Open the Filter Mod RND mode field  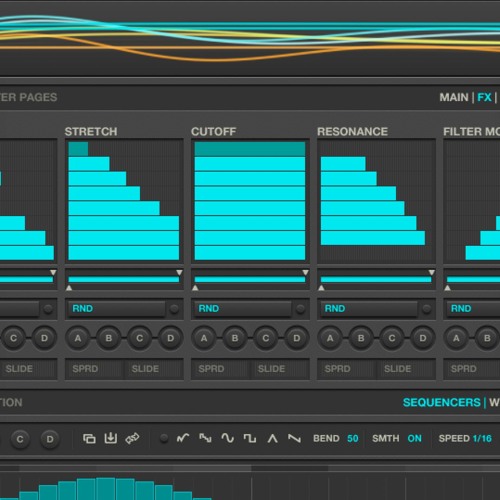click(473, 309)
